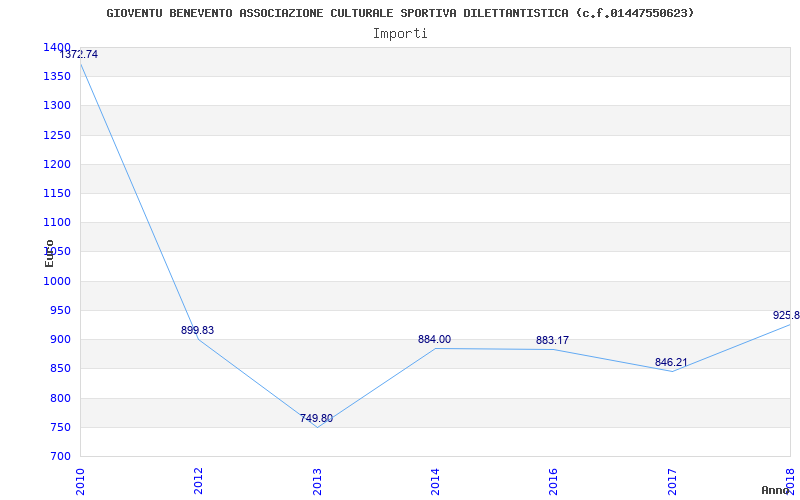The width and height of the screenshot is (800, 500).
Task: Select the 884.00 data label
Action: (x=434, y=340)
